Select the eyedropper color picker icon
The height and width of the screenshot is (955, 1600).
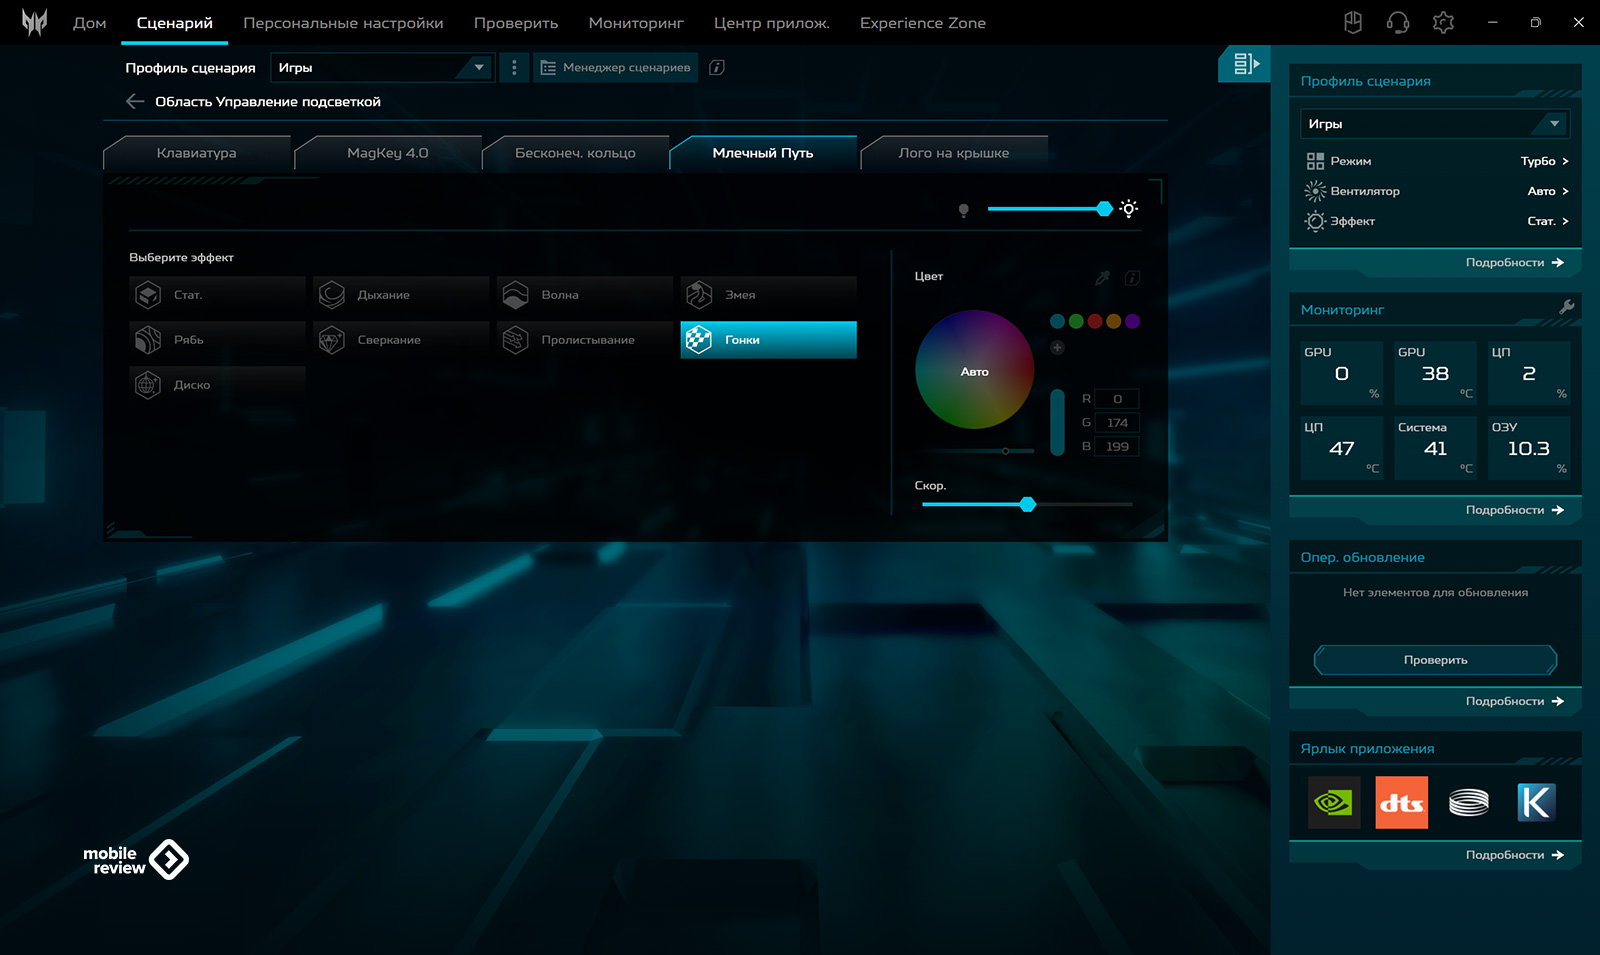(x=1102, y=278)
